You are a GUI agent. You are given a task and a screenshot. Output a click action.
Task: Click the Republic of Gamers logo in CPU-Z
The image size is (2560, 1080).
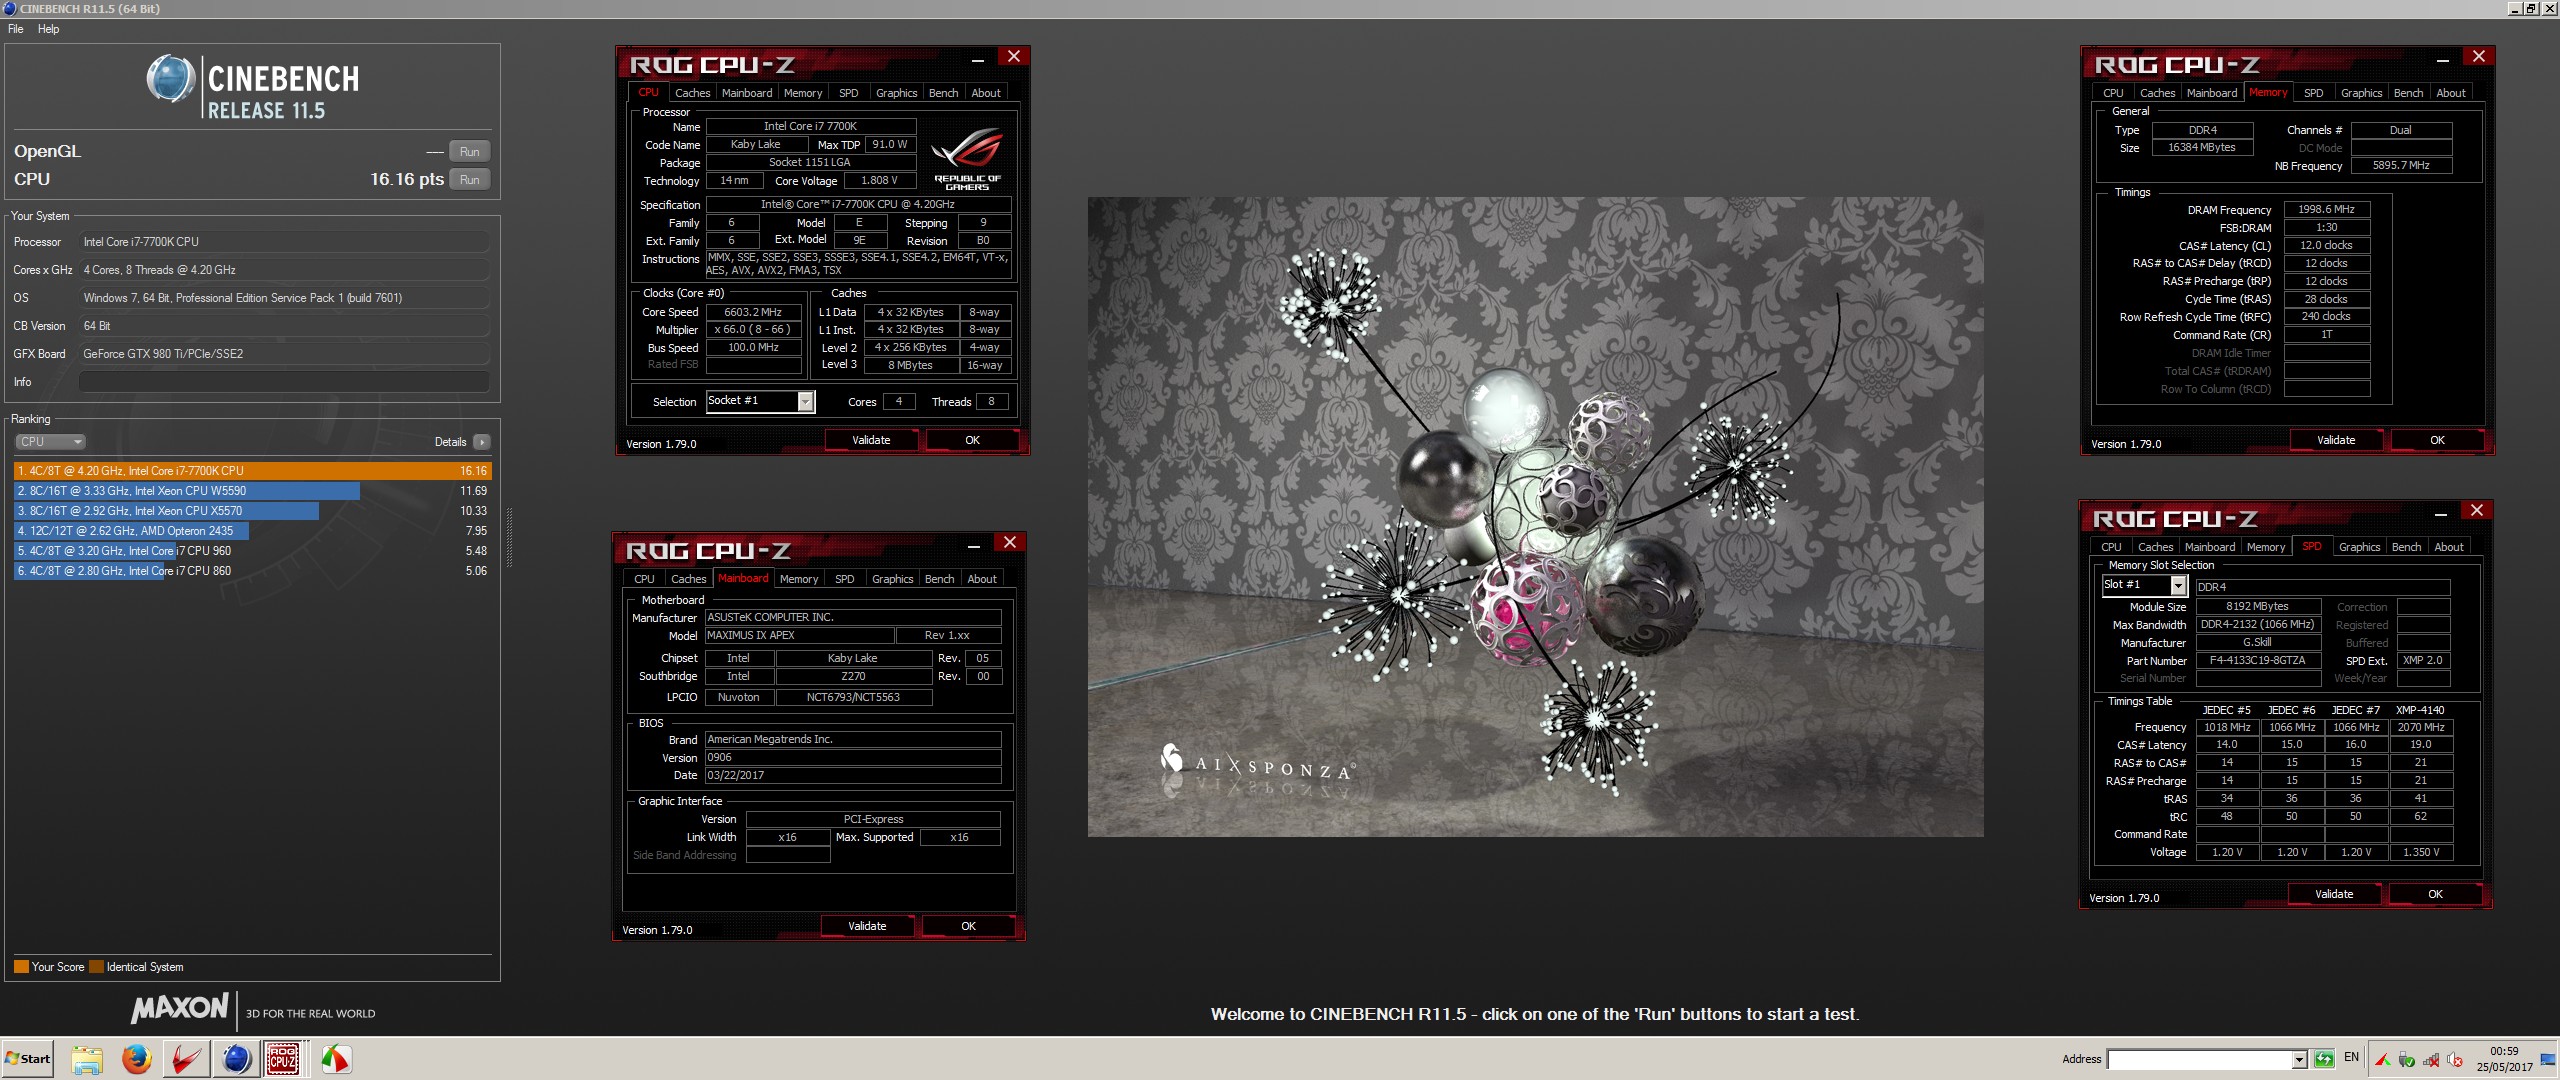coord(967,158)
